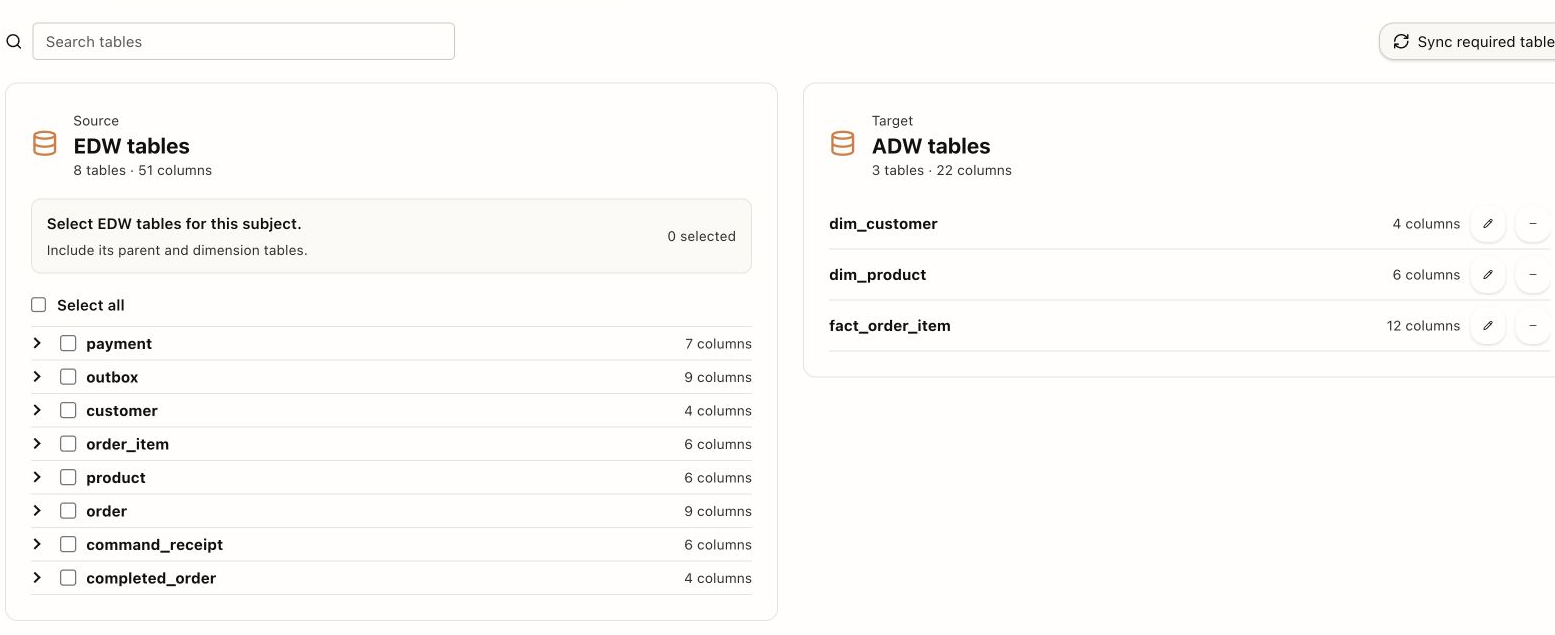
Task: Click the '8 tables · 51 columns' summary
Action: tap(142, 171)
